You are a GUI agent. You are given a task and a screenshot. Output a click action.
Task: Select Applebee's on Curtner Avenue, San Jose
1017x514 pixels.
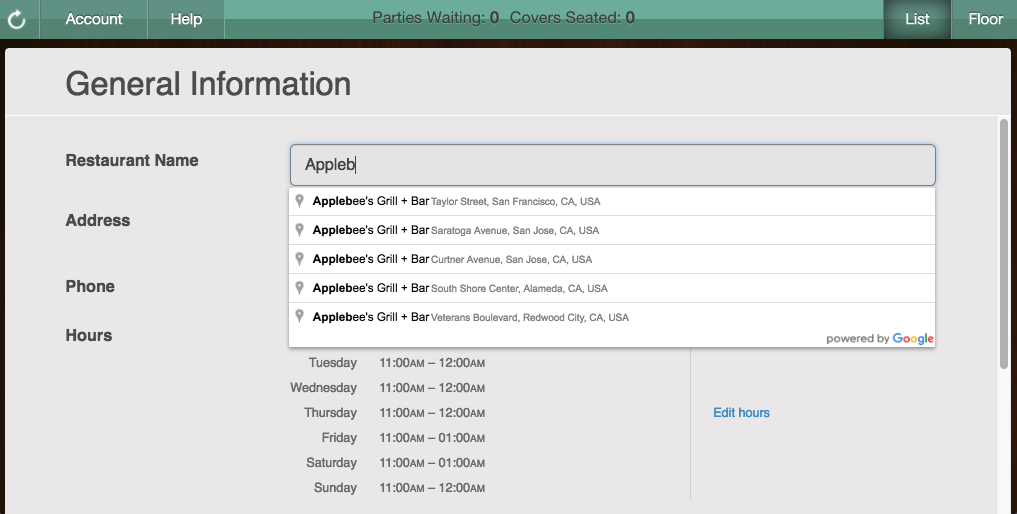[612, 259]
